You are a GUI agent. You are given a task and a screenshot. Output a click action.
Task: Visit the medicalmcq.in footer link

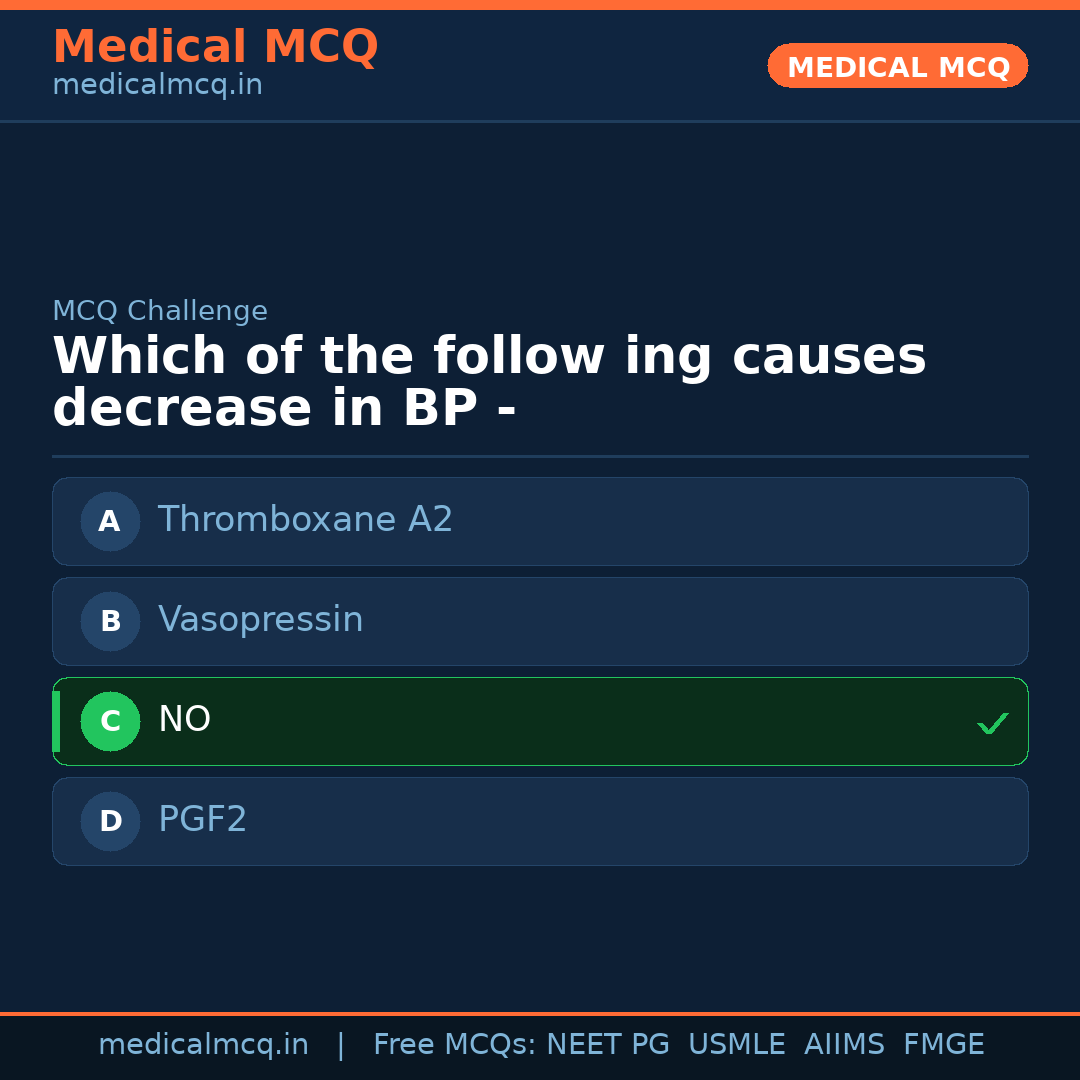[203, 1044]
